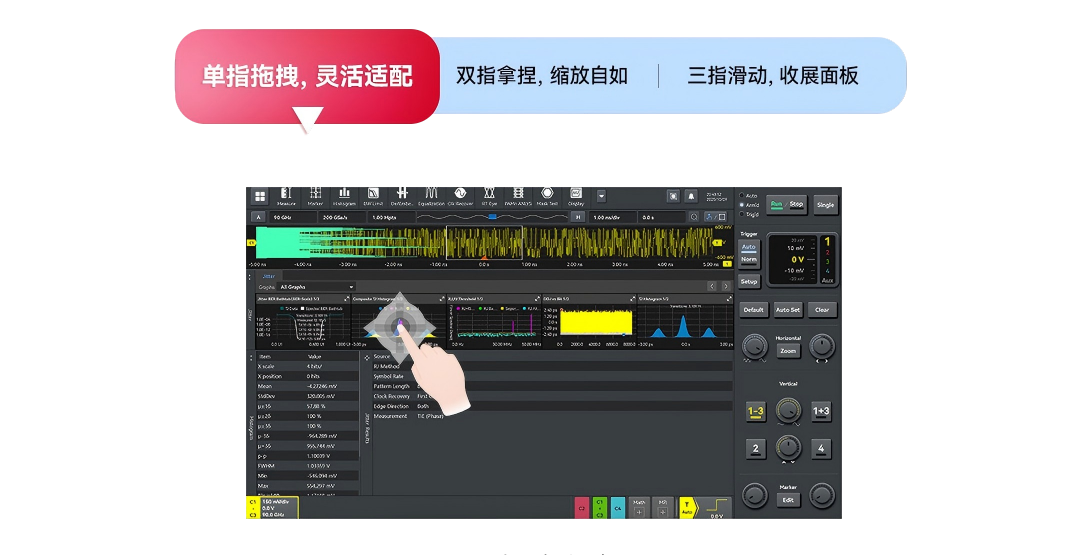The width and height of the screenshot is (1080, 555).
Task: Expand the toolbar overflow dropdown arrow
Action: point(601,196)
